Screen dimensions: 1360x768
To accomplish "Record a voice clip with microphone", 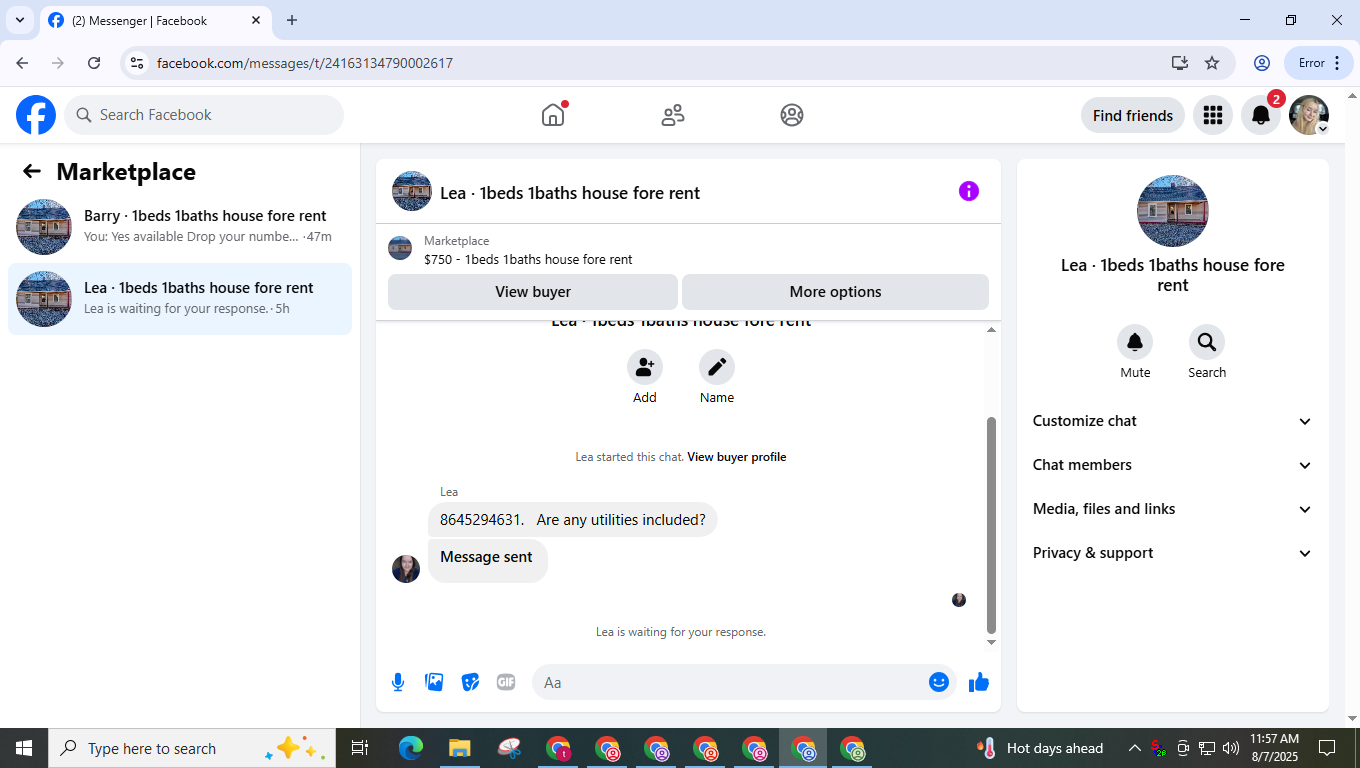I will [398, 682].
